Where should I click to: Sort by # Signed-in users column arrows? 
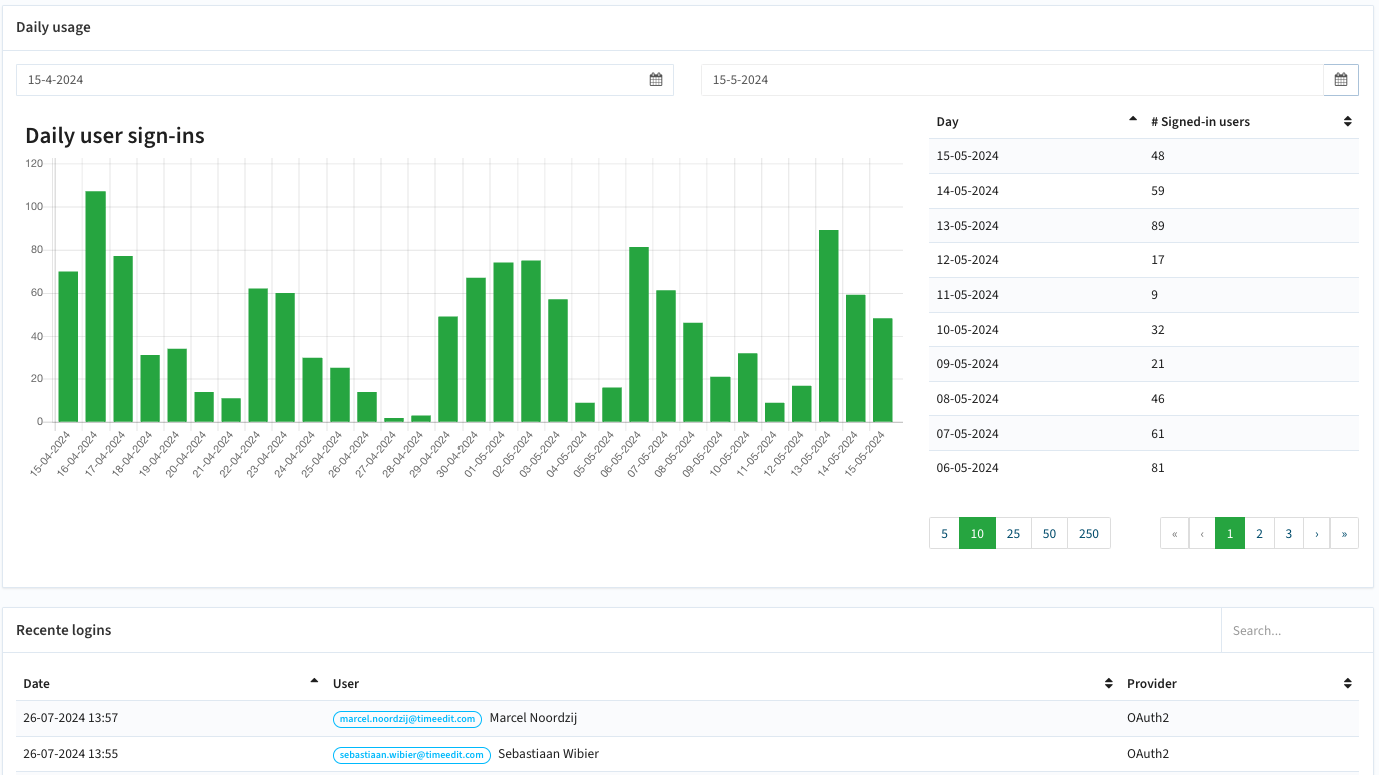pyautogui.click(x=1347, y=122)
